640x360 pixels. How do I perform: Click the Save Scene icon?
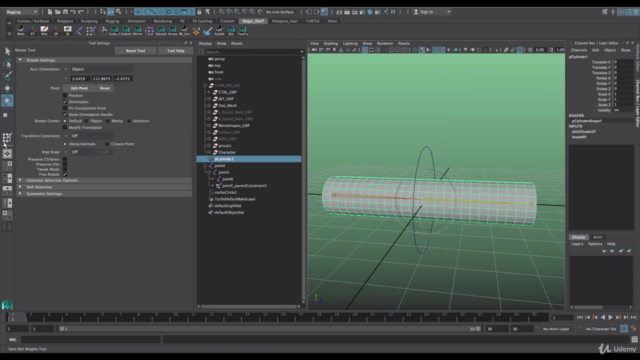(x=65, y=12)
